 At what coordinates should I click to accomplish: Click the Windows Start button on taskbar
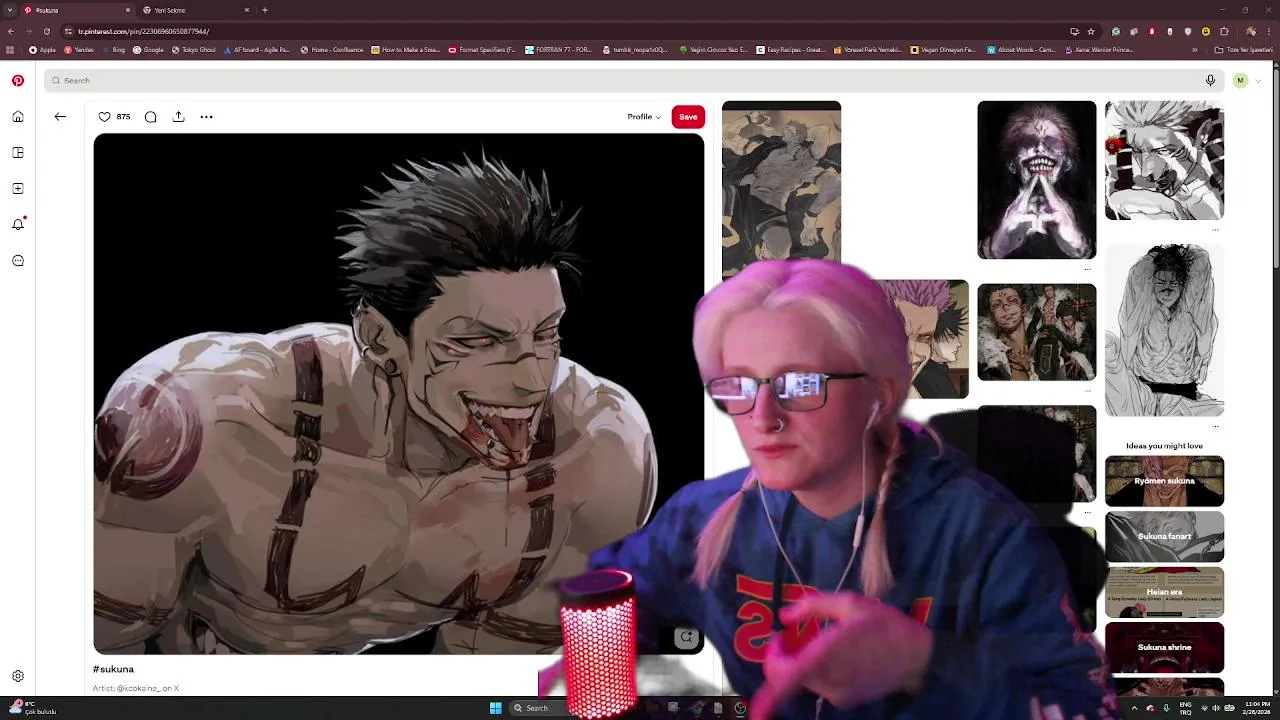coord(496,708)
